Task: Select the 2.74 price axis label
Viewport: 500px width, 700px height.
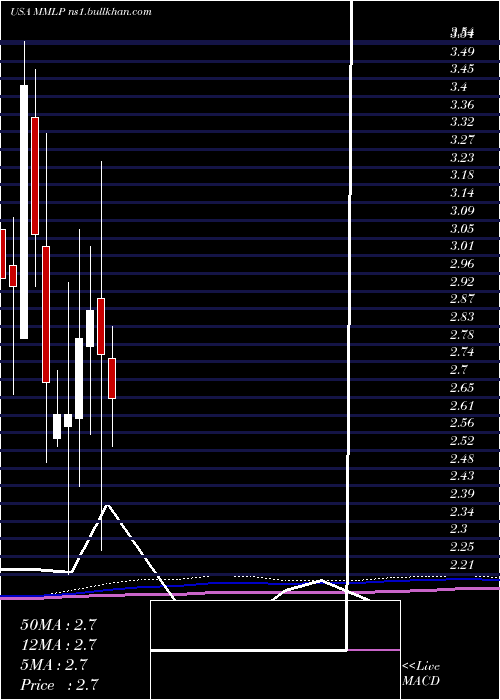Action: pos(462,352)
